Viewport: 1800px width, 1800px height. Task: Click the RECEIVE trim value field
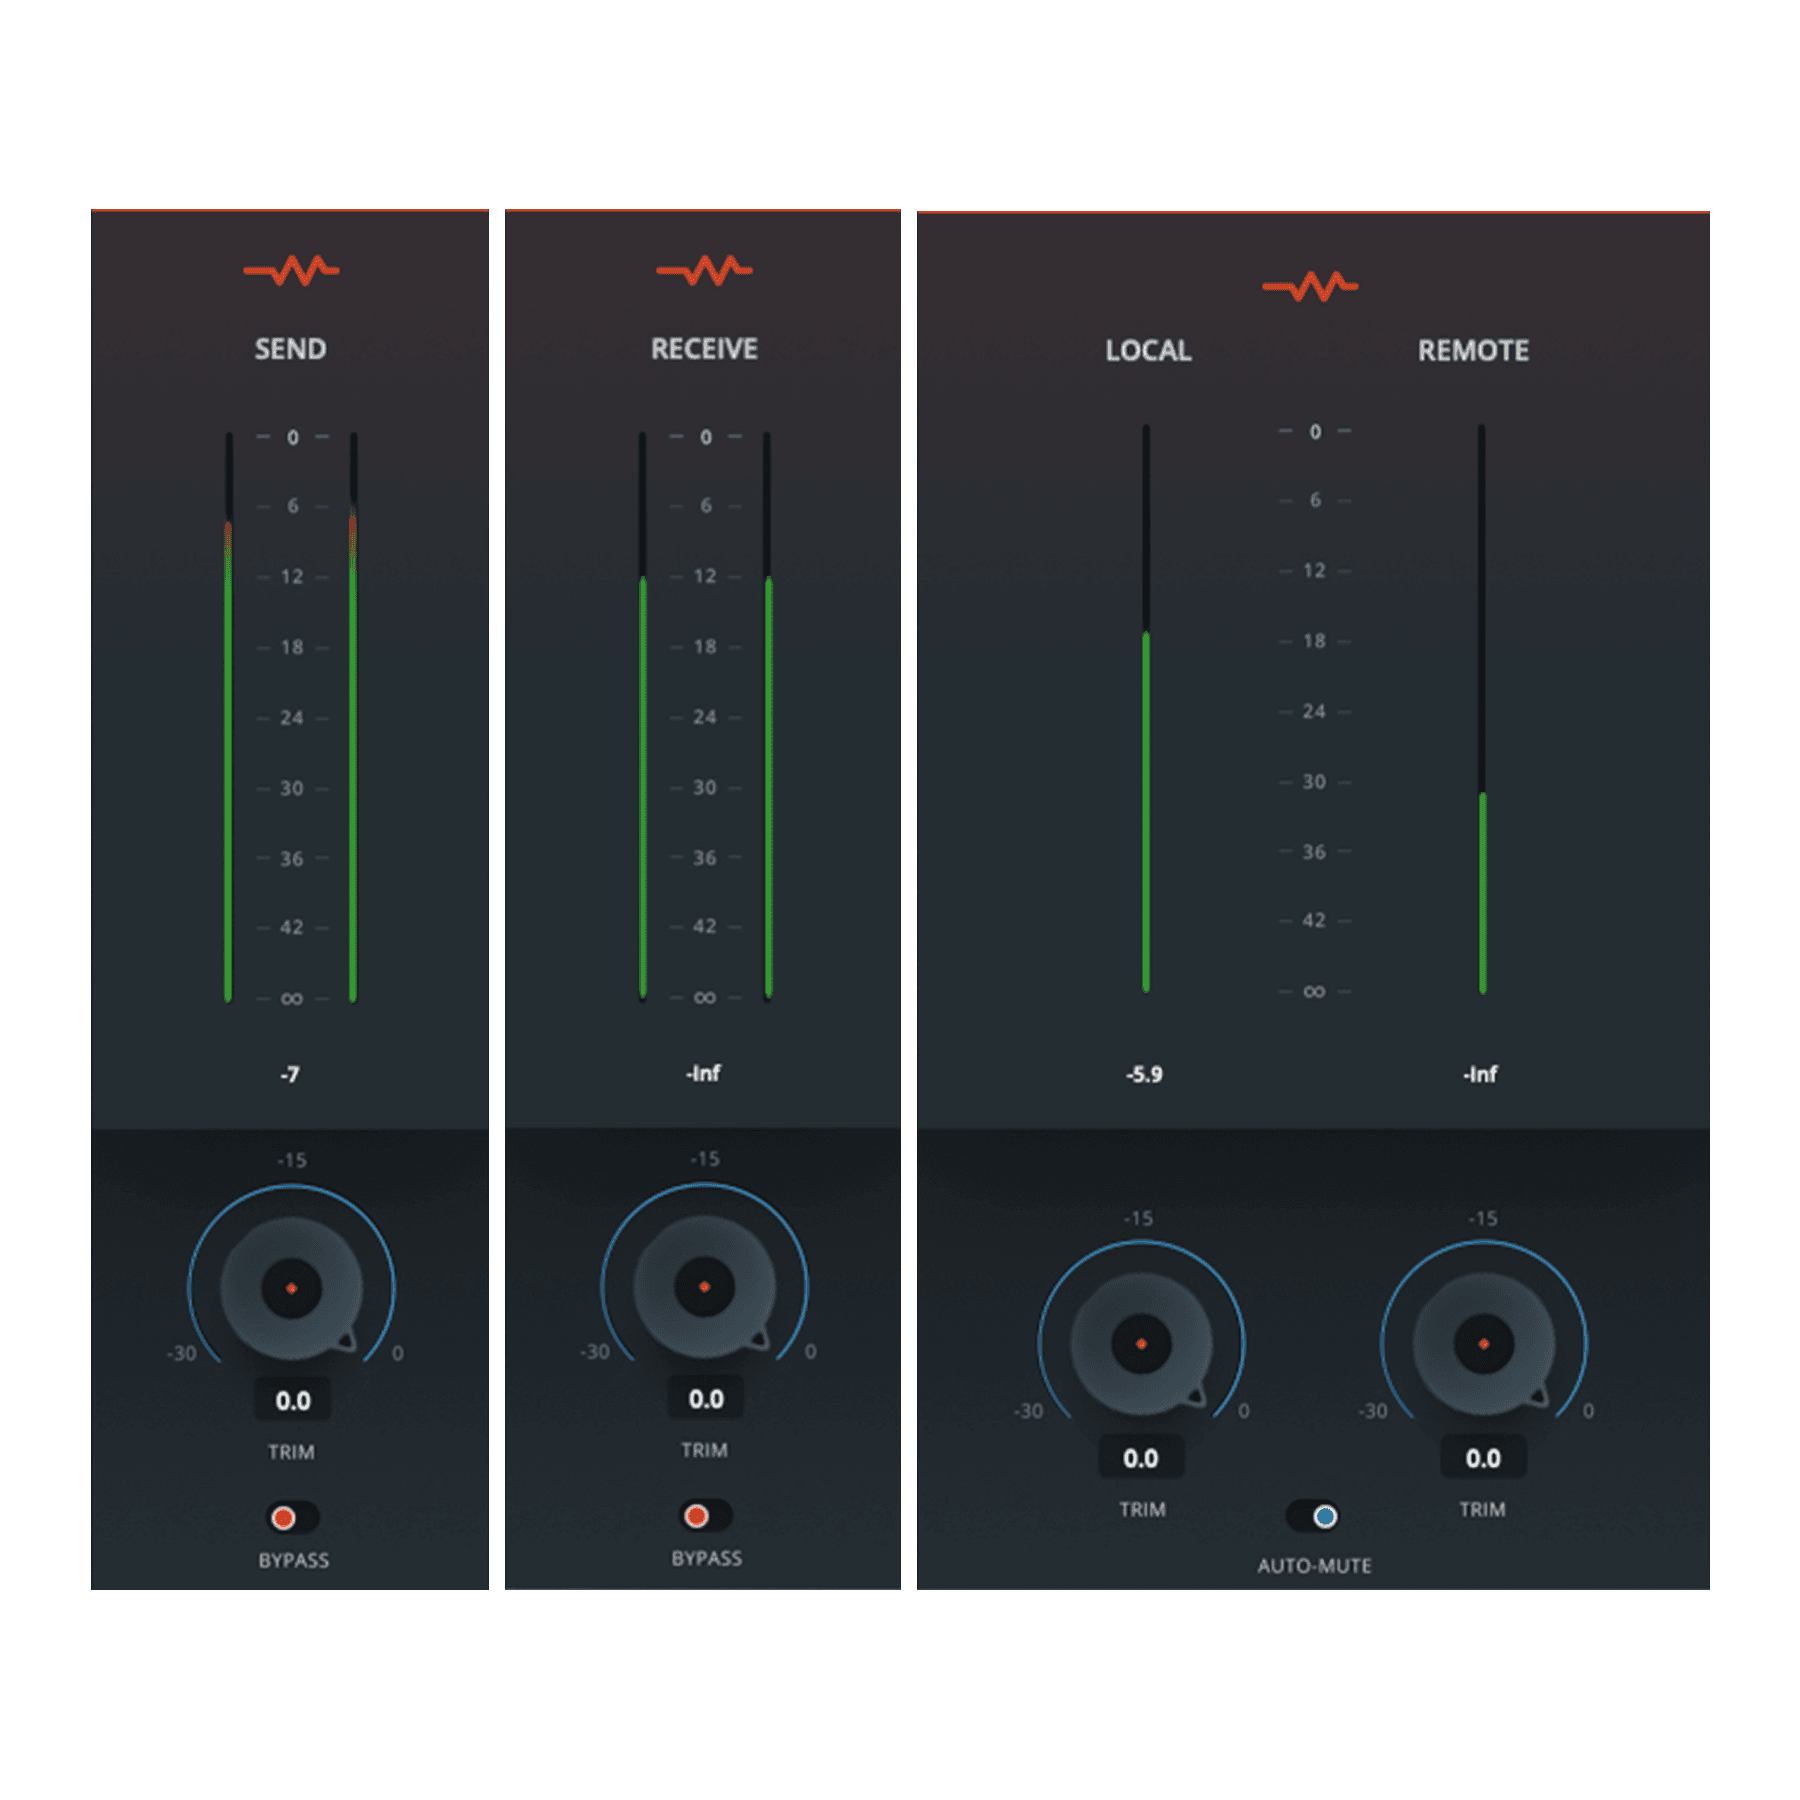pos(705,1400)
